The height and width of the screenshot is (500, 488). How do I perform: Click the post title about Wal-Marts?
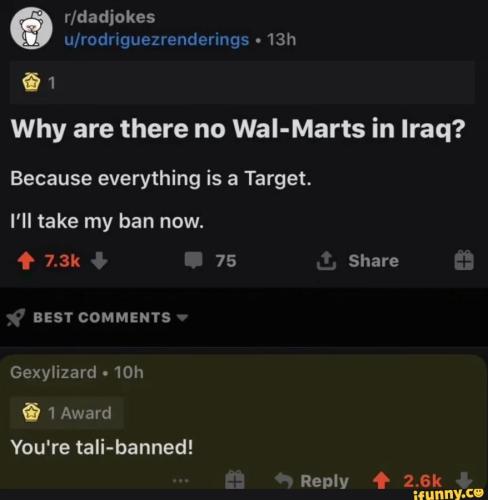click(x=238, y=129)
